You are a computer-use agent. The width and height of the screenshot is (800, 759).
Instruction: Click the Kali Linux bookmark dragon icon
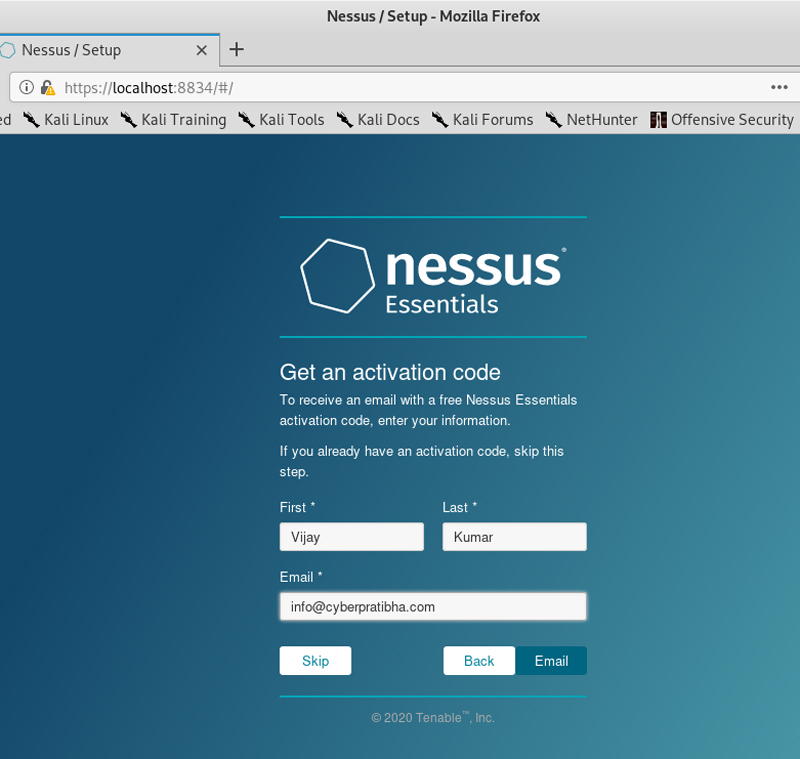tap(31, 120)
